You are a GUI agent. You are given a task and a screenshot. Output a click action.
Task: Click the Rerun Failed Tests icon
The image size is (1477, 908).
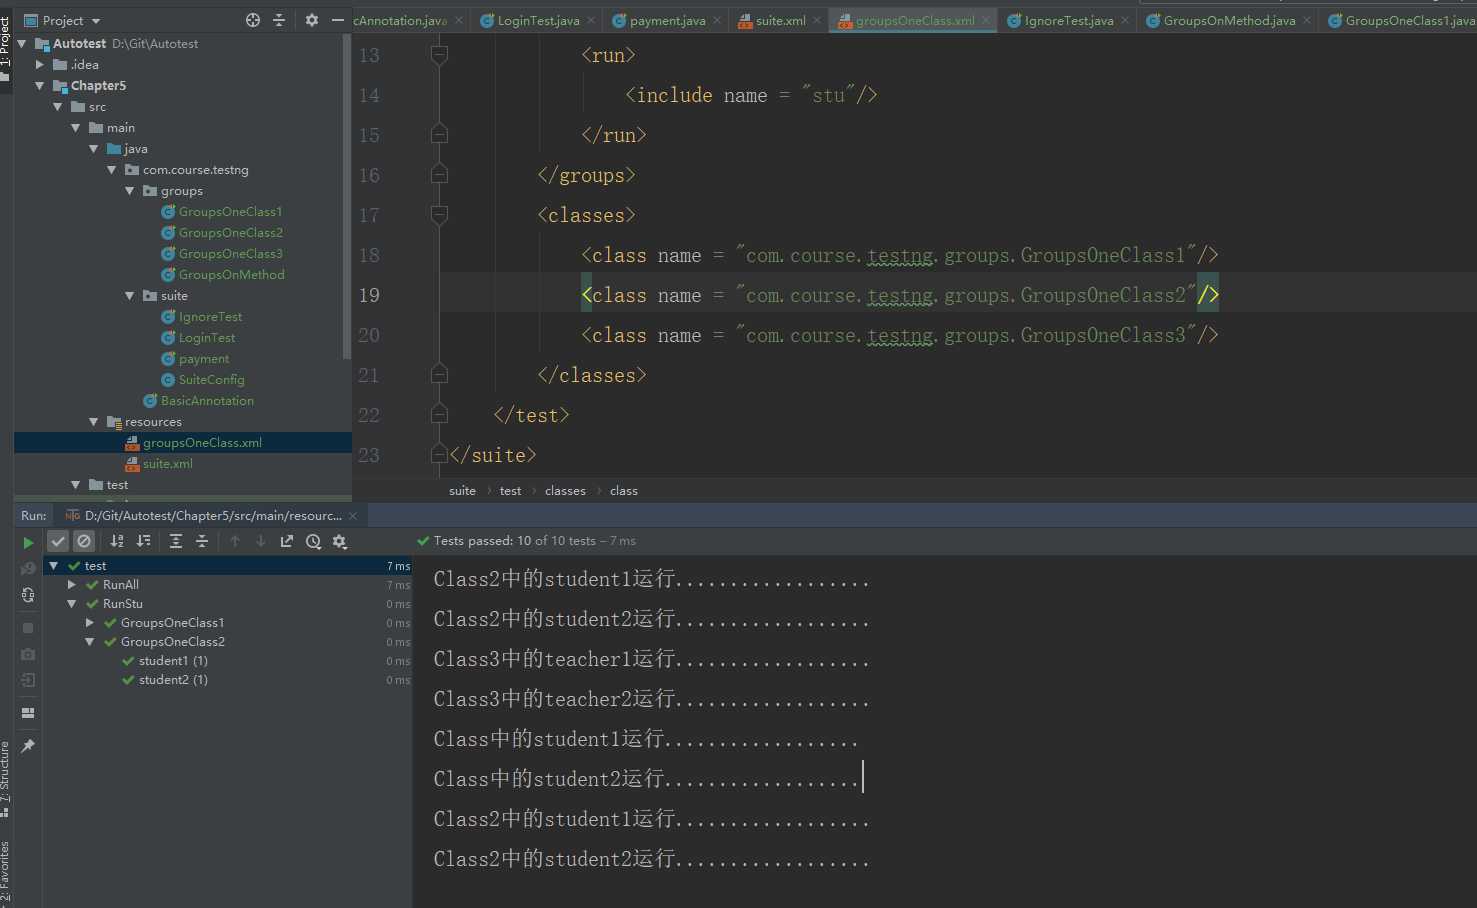[28, 568]
